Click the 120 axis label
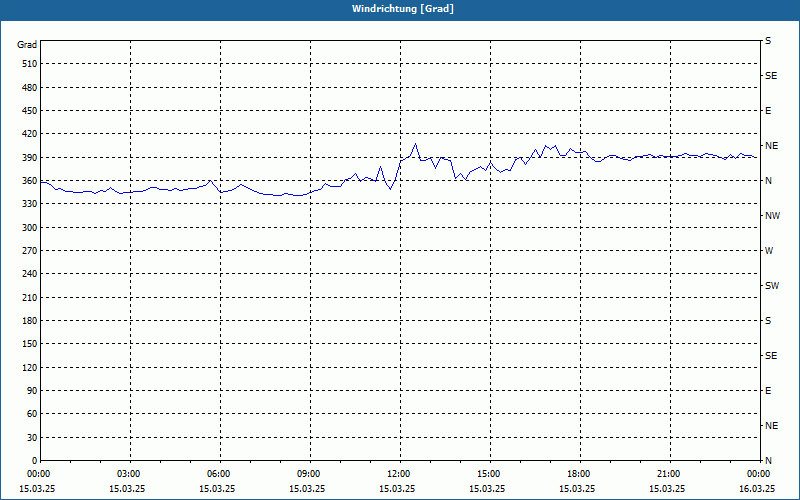Screen dimensions: 800x500 point(30,367)
